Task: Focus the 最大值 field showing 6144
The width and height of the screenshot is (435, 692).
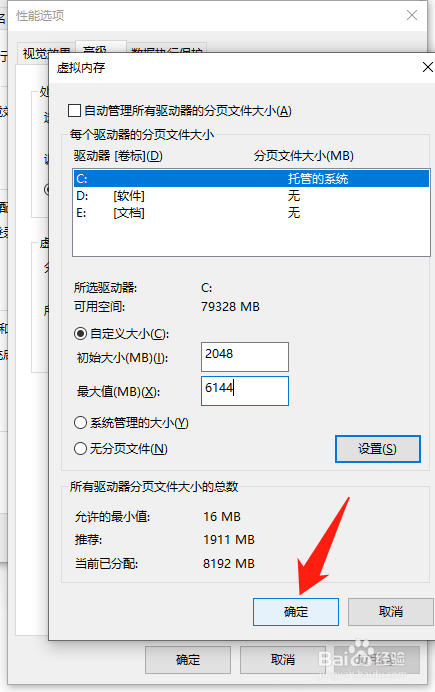Action: pyautogui.click(x=245, y=391)
